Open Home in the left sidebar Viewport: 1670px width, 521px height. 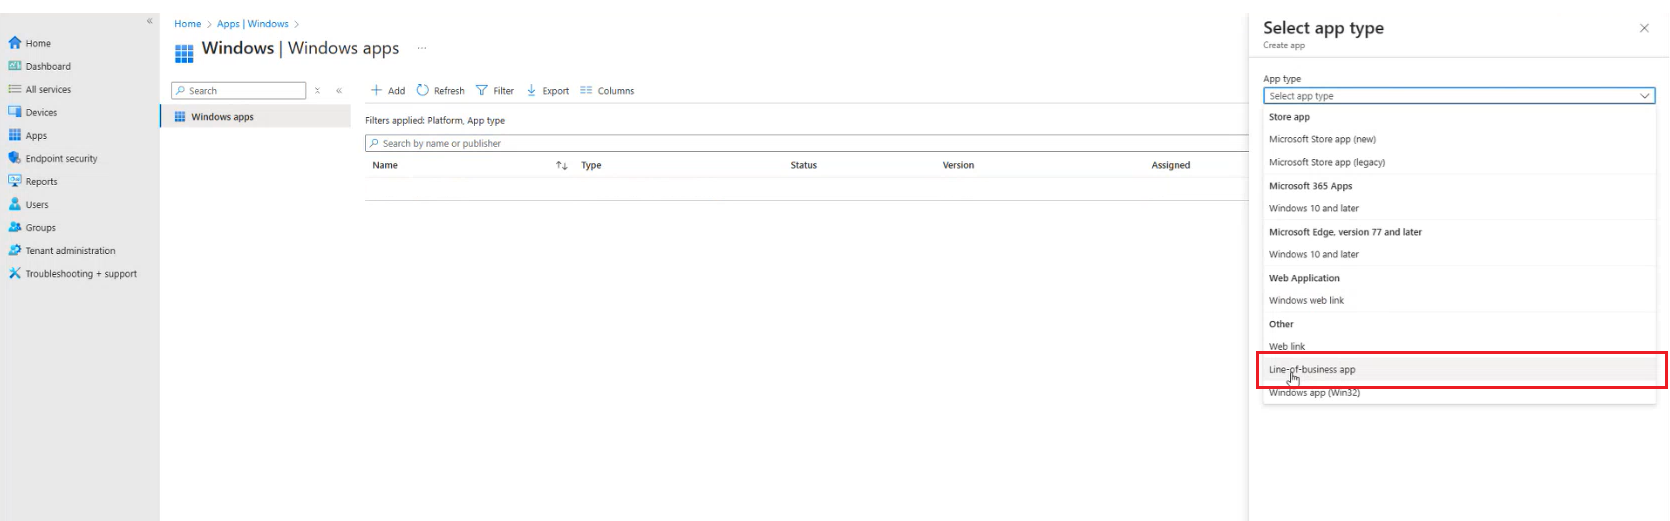38,43
